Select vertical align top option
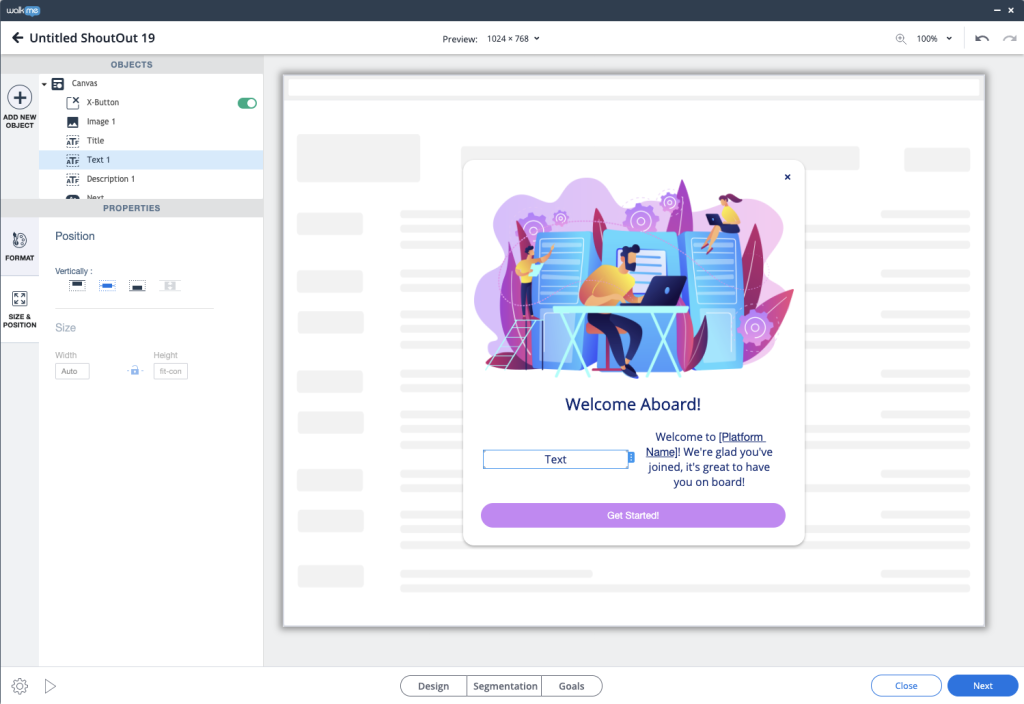 [x=77, y=286]
